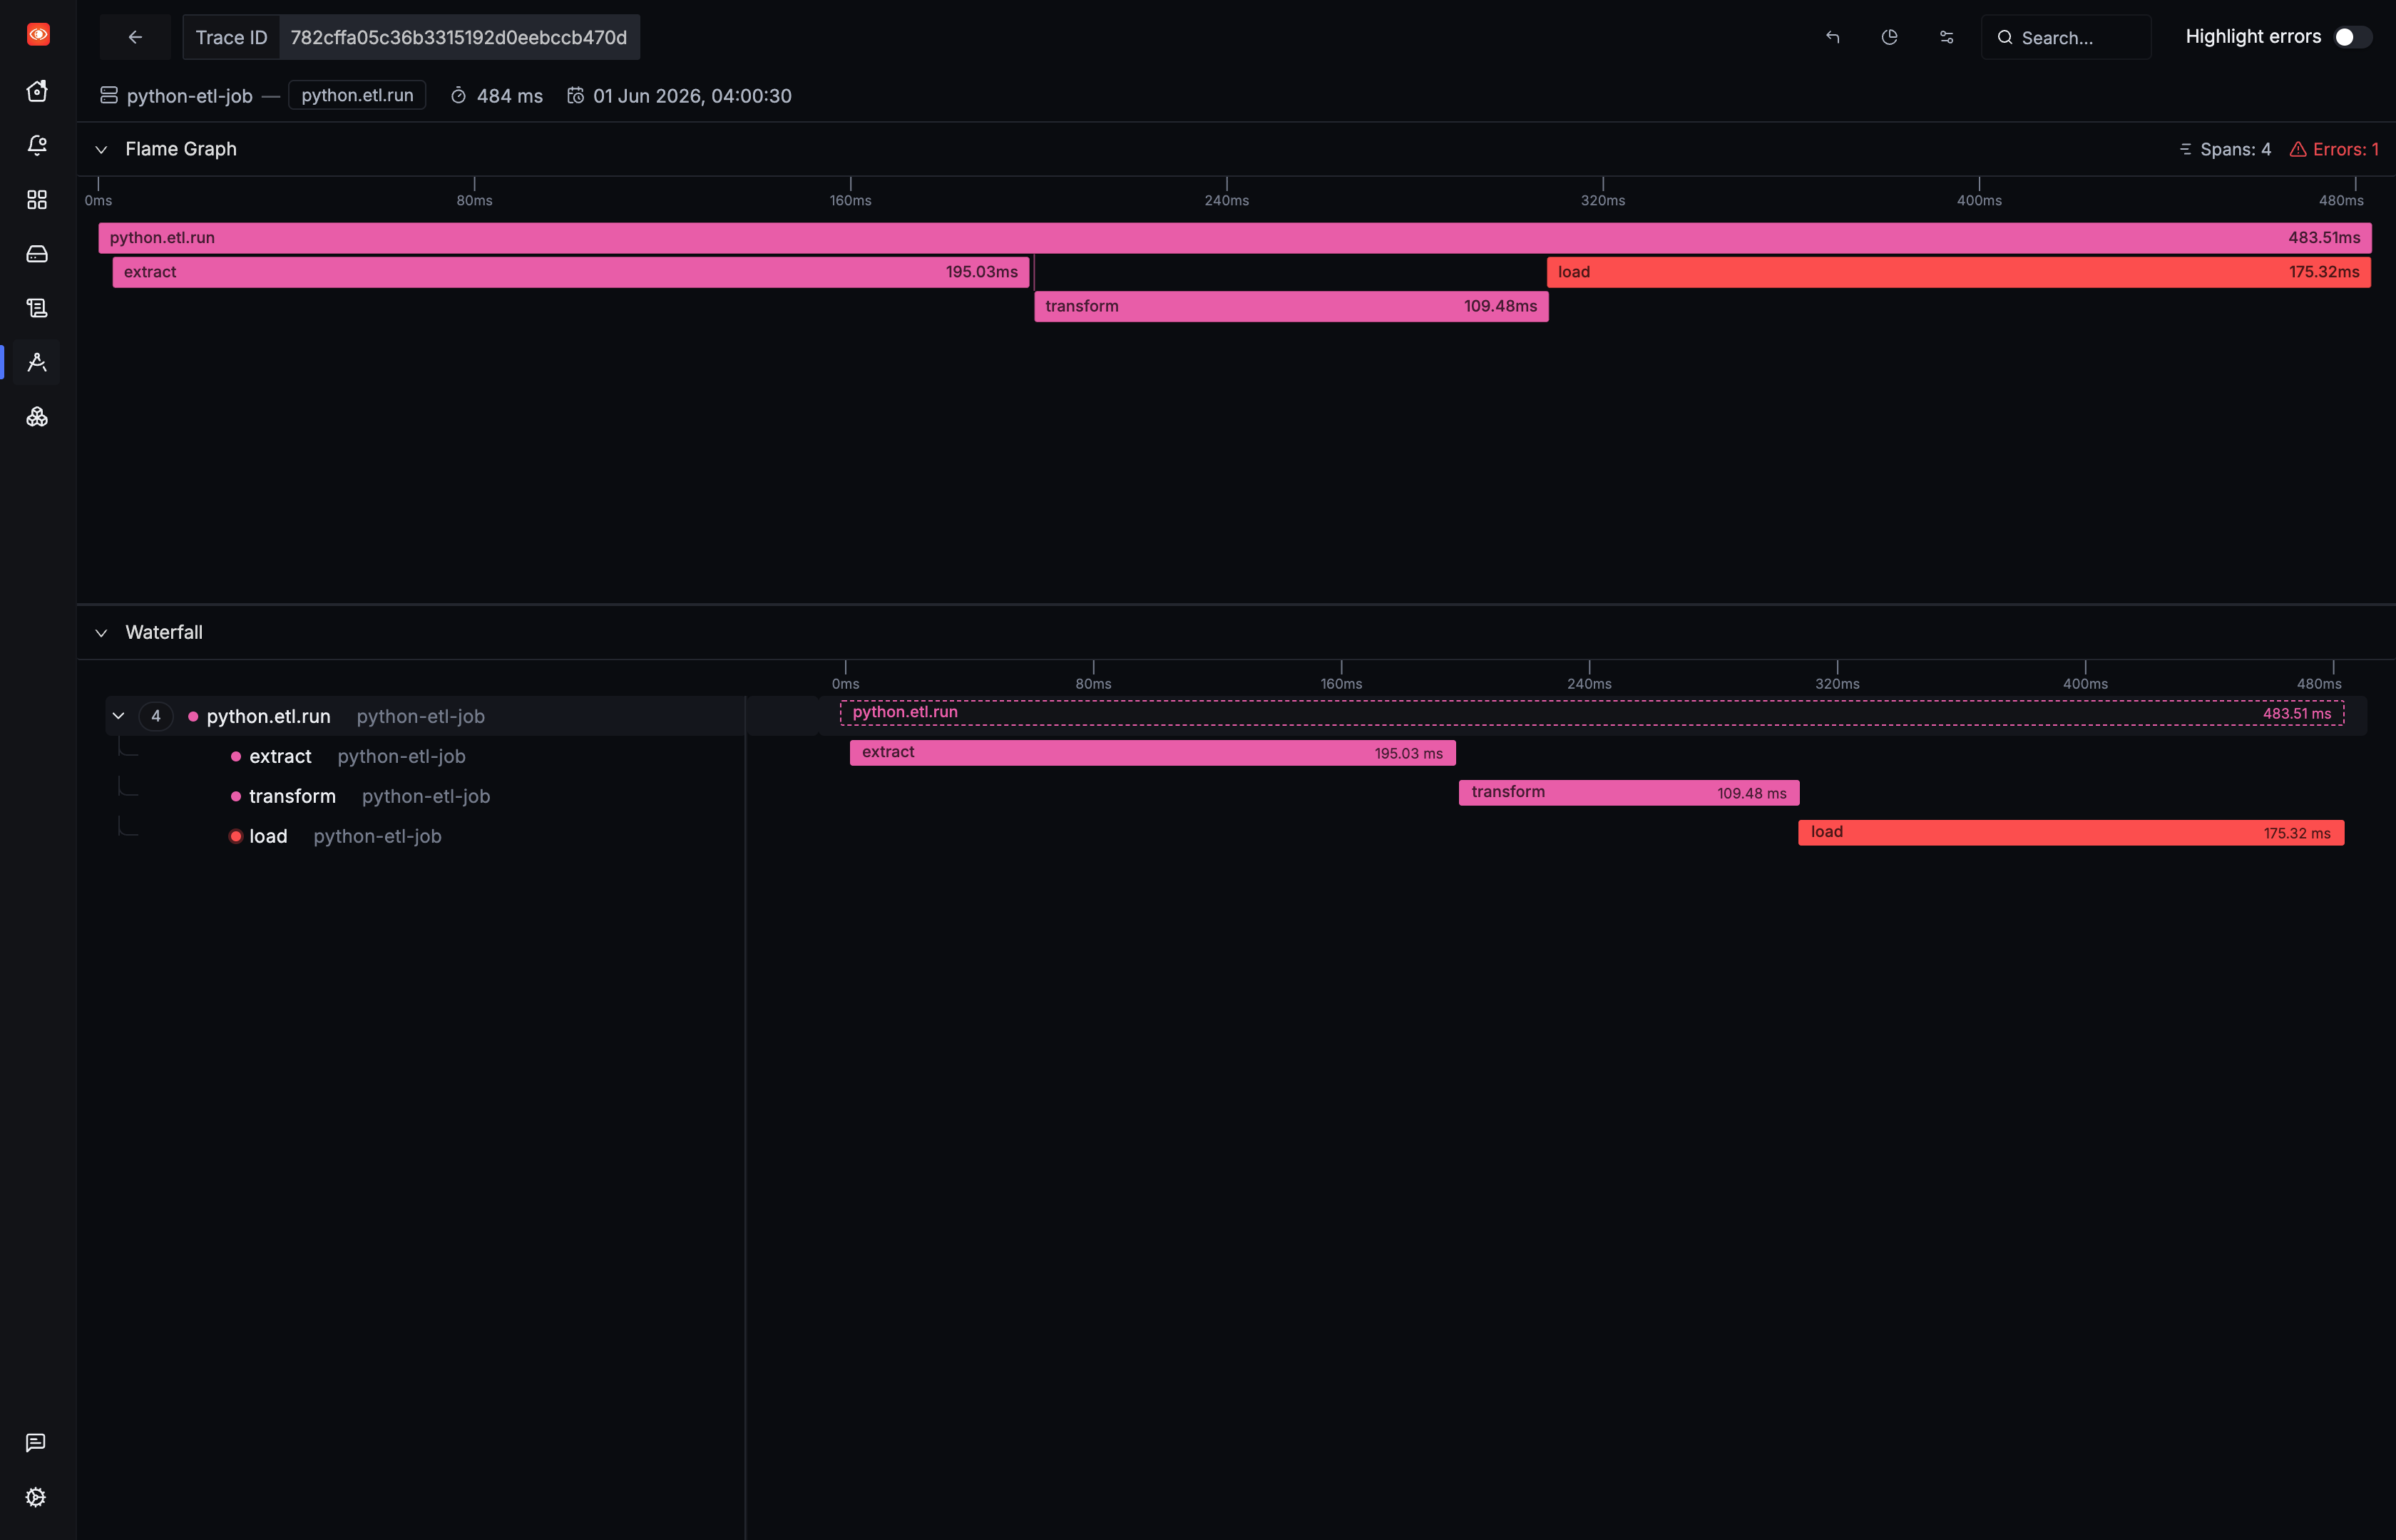The image size is (2396, 1540).
Task: Open the SigNoz logo home
Action: [38, 35]
